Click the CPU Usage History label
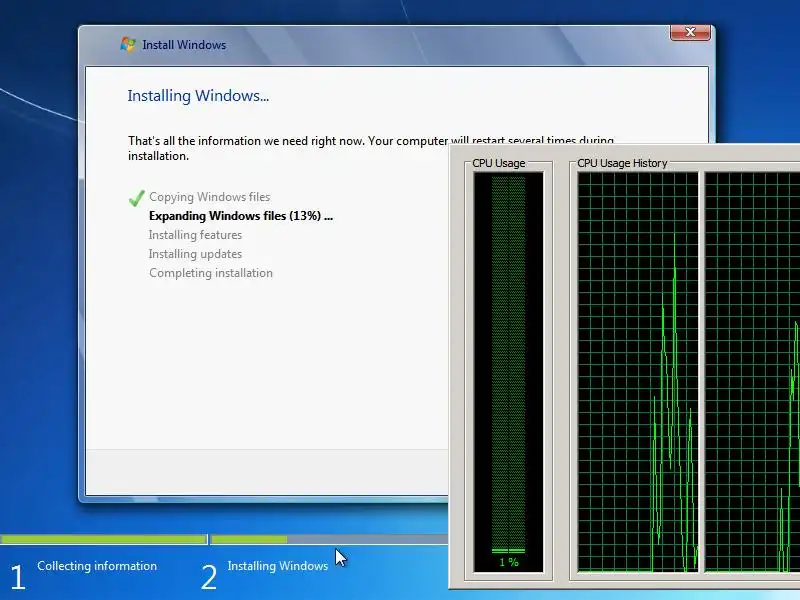Image resolution: width=800 pixels, height=600 pixels. pos(622,163)
